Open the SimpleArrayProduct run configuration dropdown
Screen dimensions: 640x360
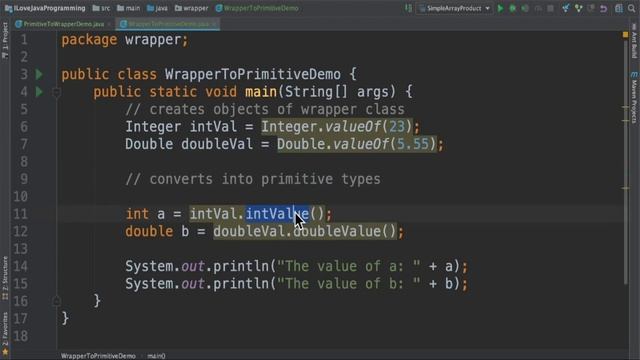pyautogui.click(x=454, y=8)
